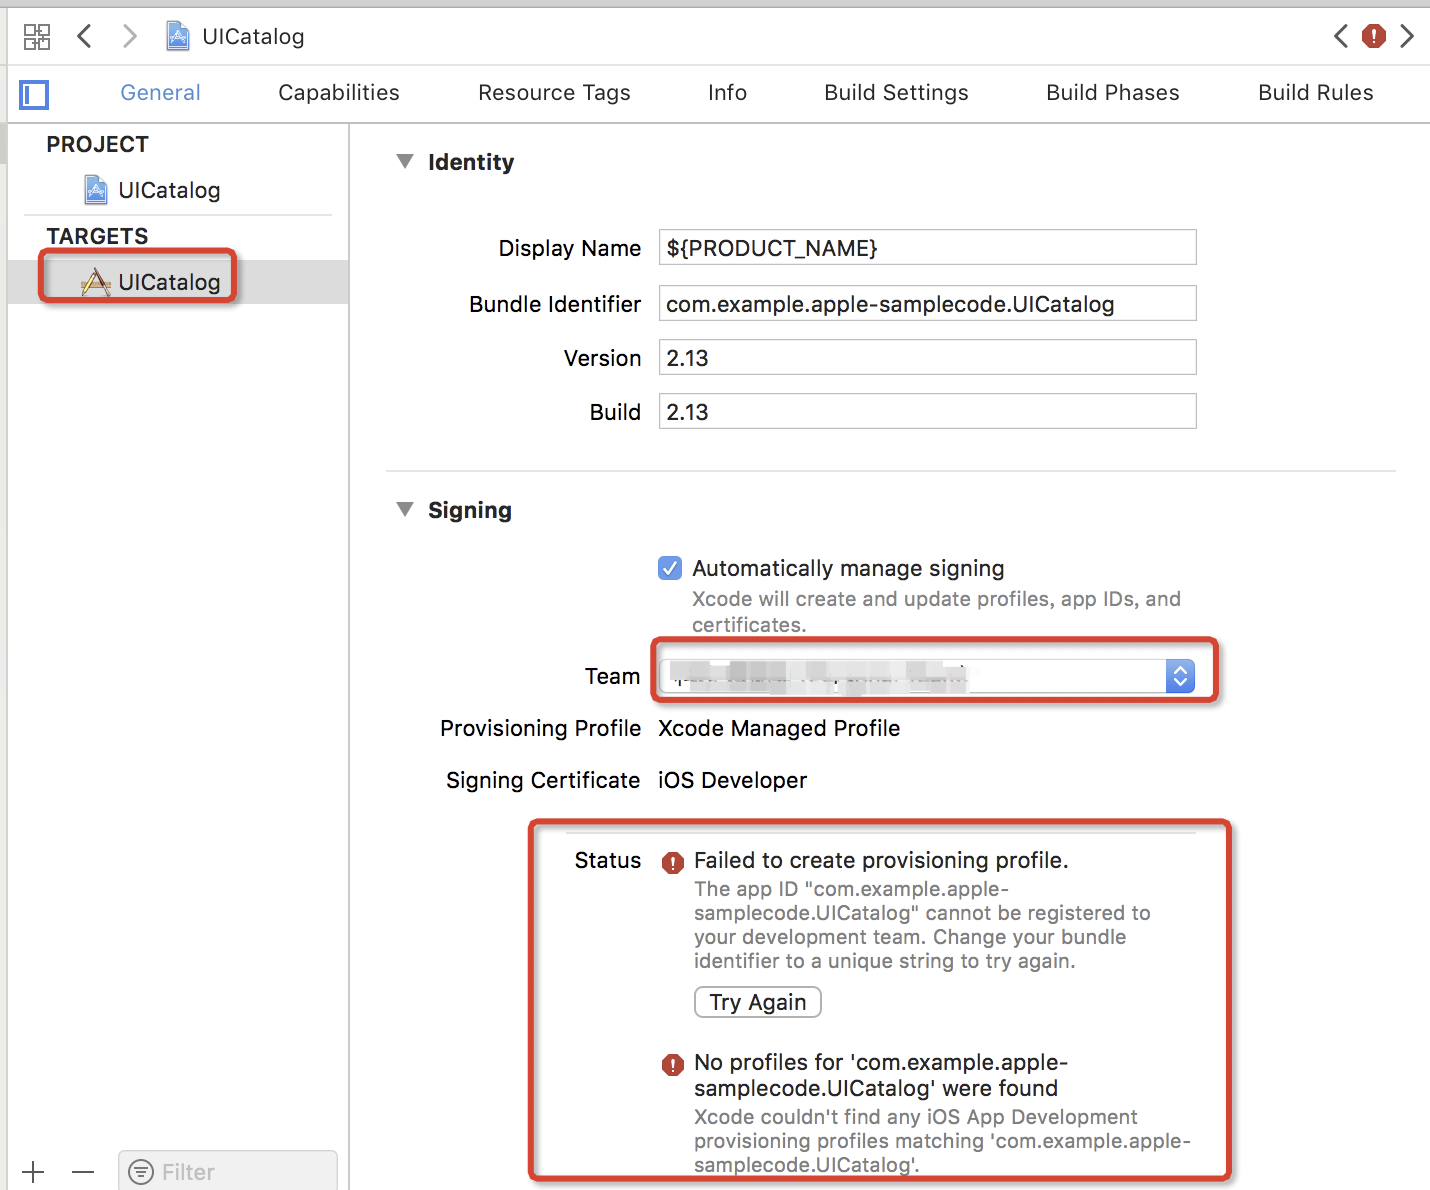Click the Try Again button

coord(758,1002)
